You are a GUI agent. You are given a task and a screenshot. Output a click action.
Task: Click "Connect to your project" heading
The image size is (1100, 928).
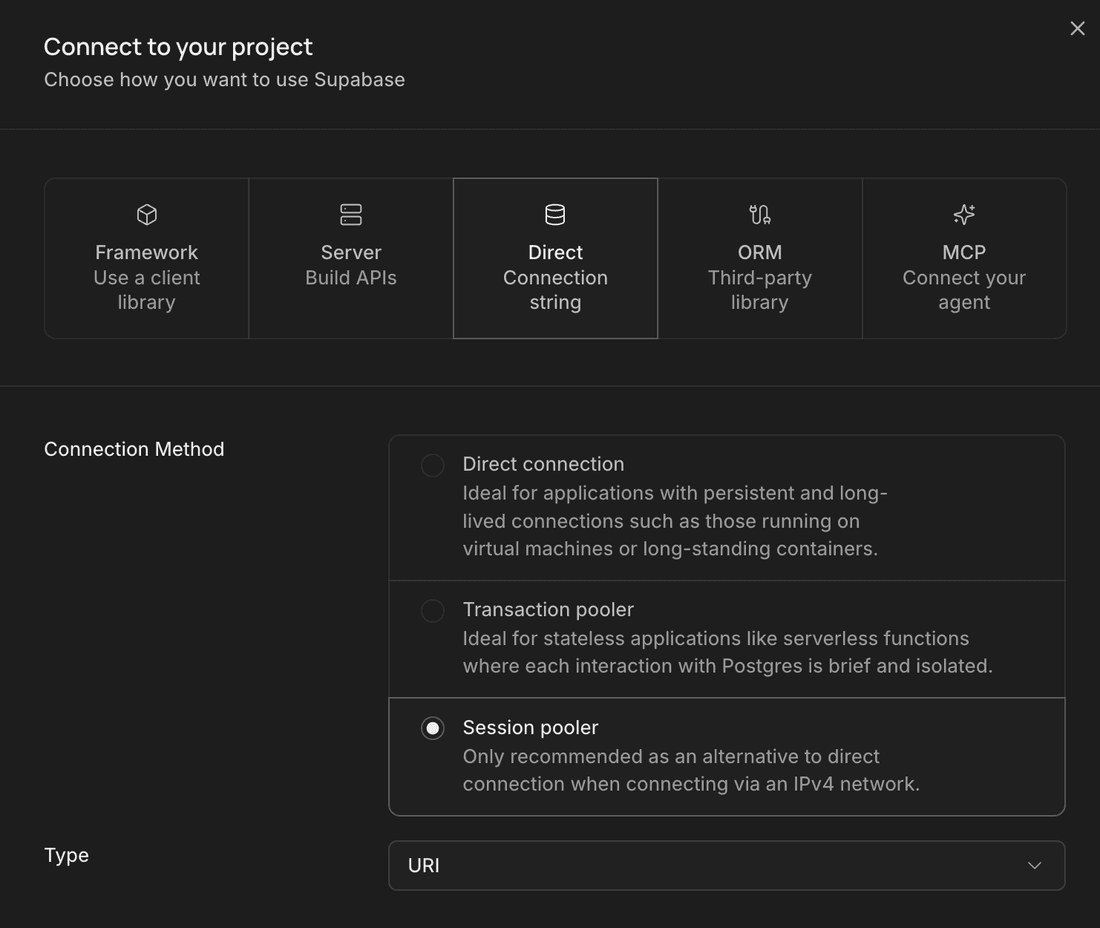point(178,47)
